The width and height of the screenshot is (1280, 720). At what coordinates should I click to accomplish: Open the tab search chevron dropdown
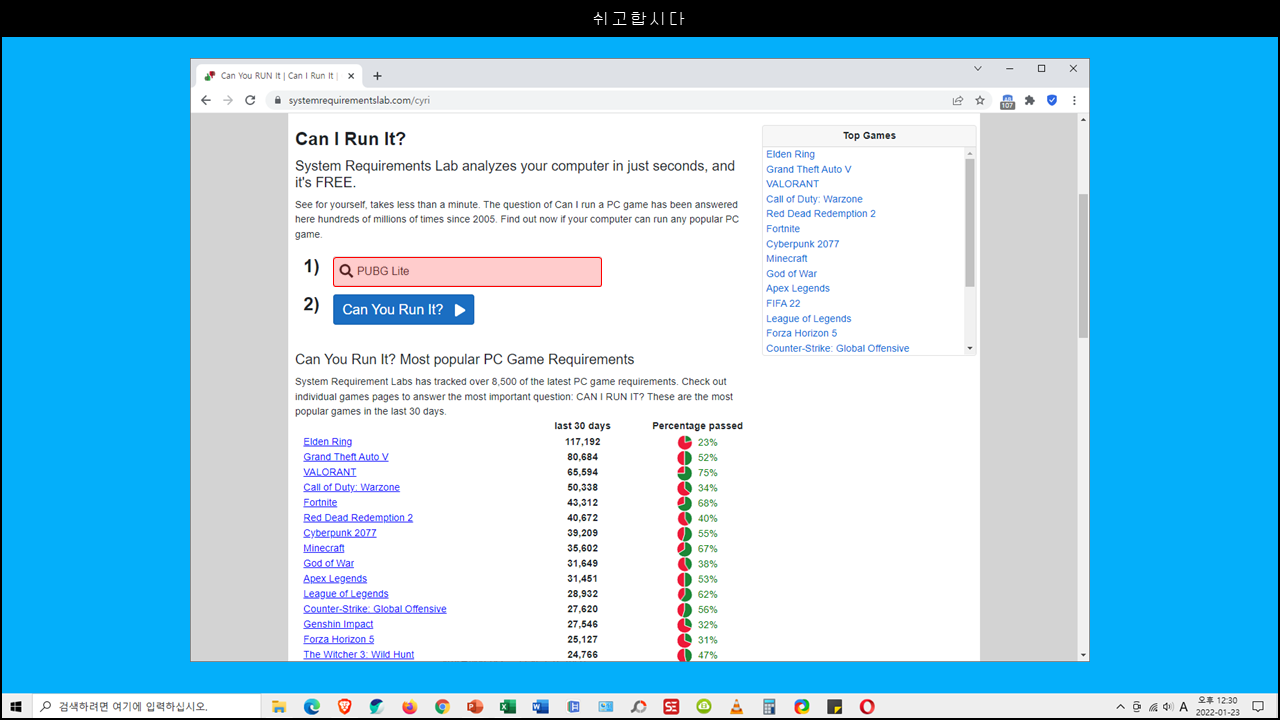[x=978, y=68]
